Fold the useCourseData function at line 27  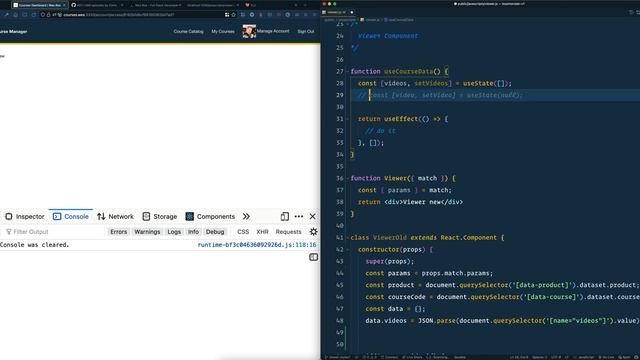(x=348, y=71)
